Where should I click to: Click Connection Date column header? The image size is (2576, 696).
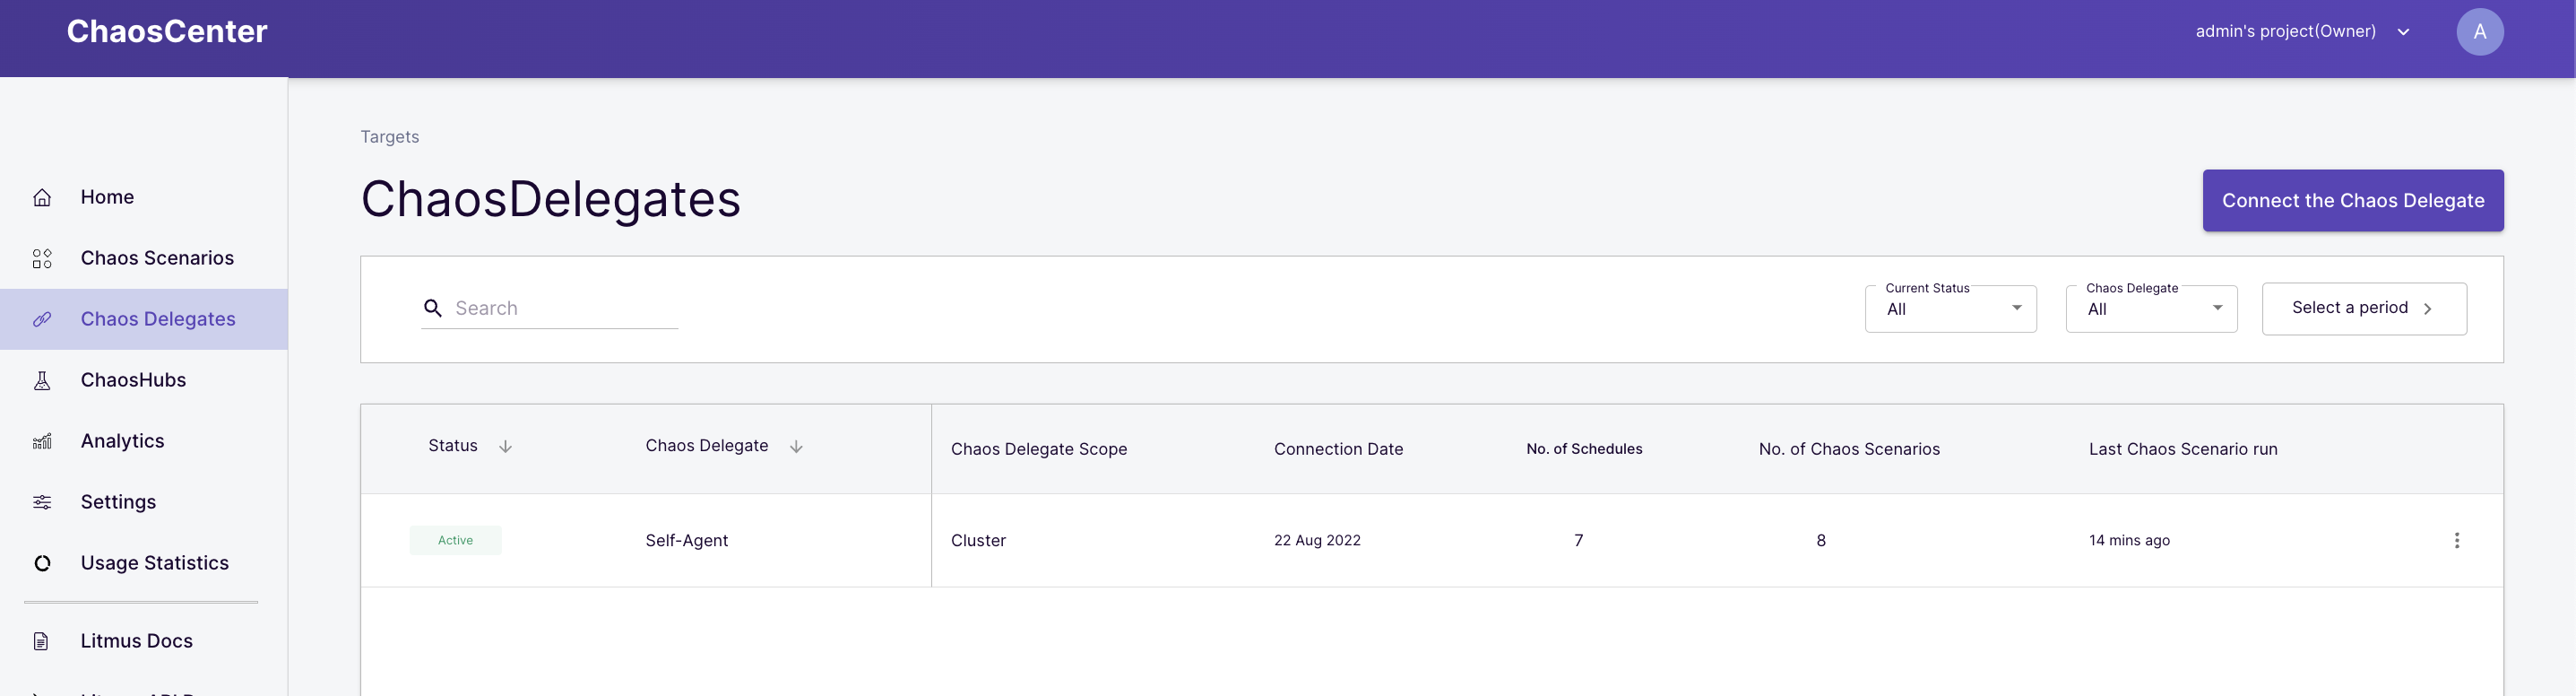pos(1338,449)
